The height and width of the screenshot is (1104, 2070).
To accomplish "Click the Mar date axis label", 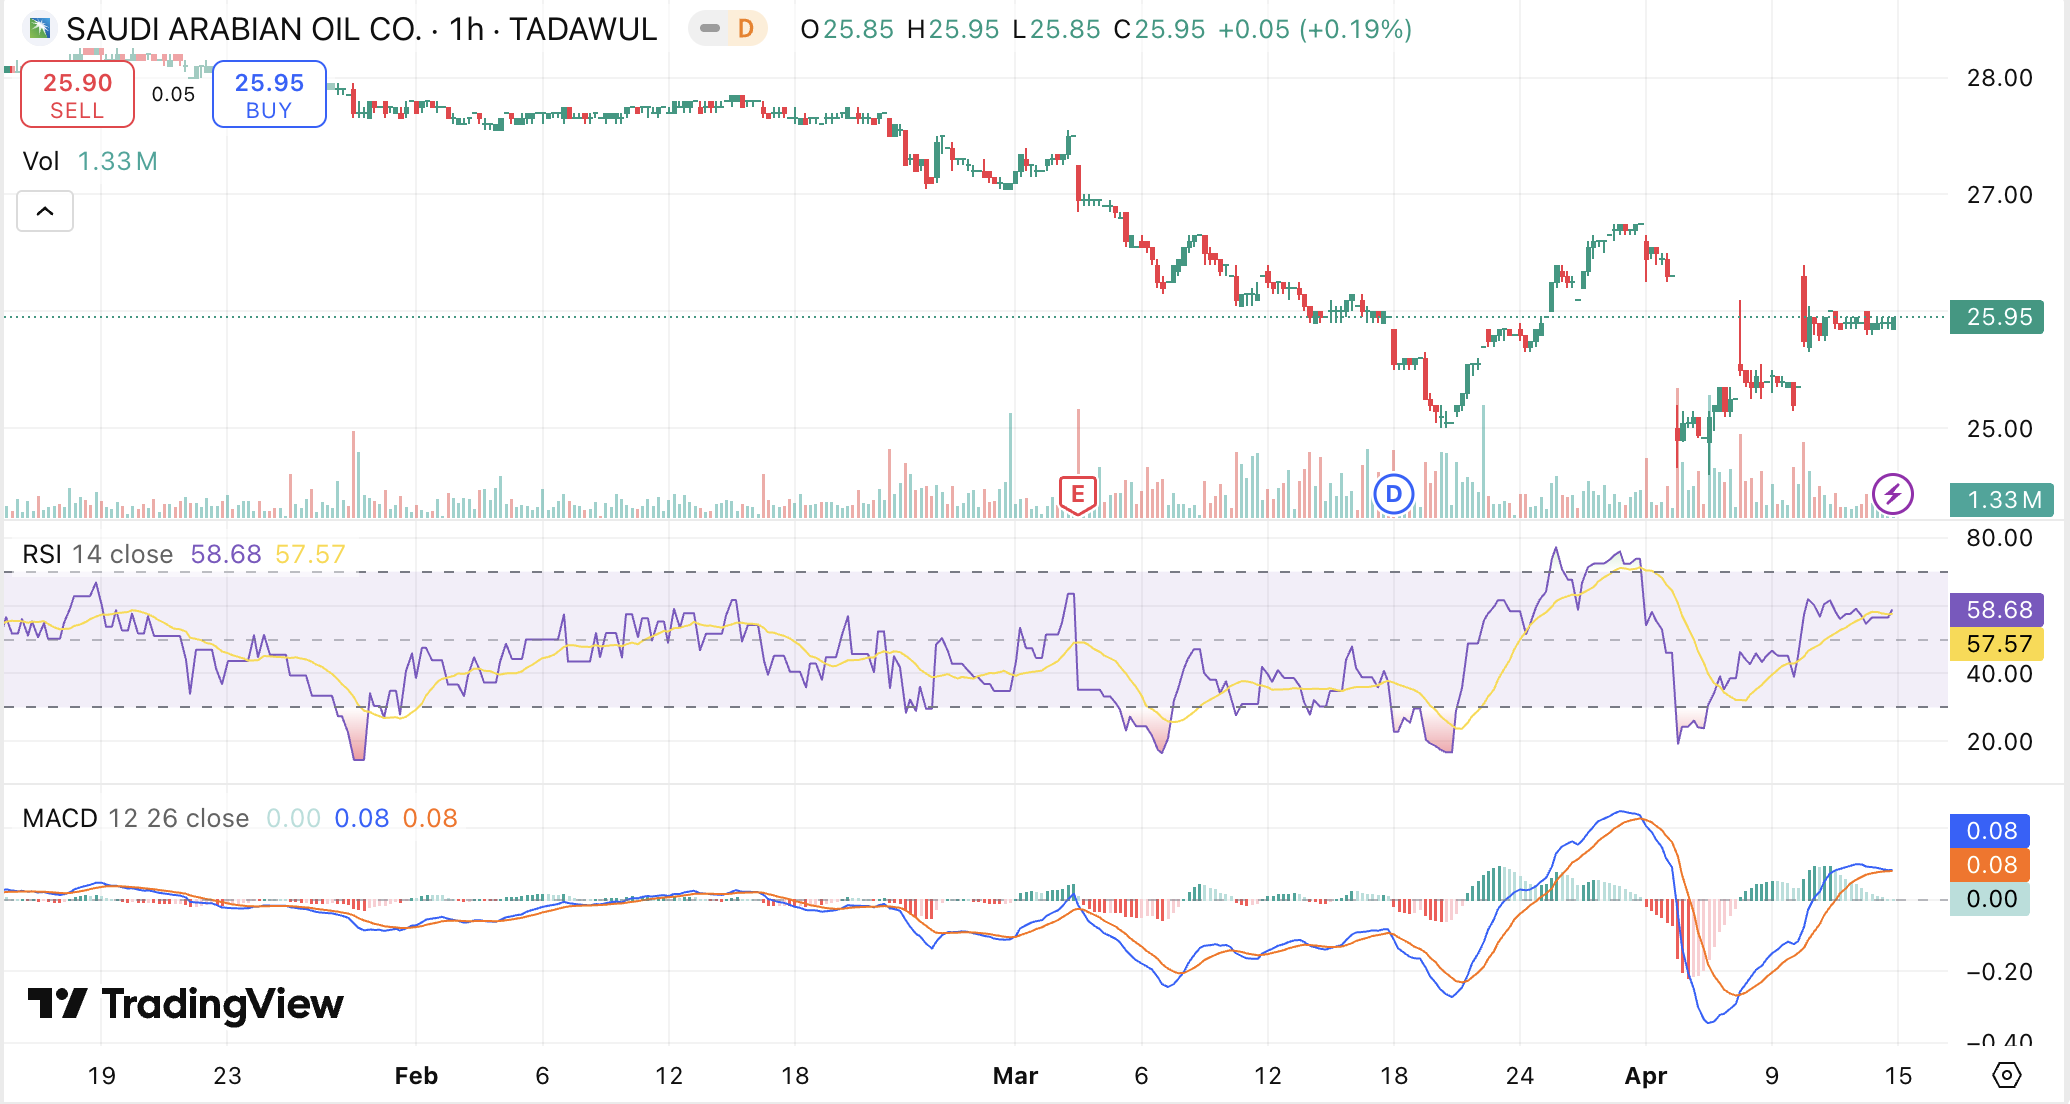I will (1015, 1076).
